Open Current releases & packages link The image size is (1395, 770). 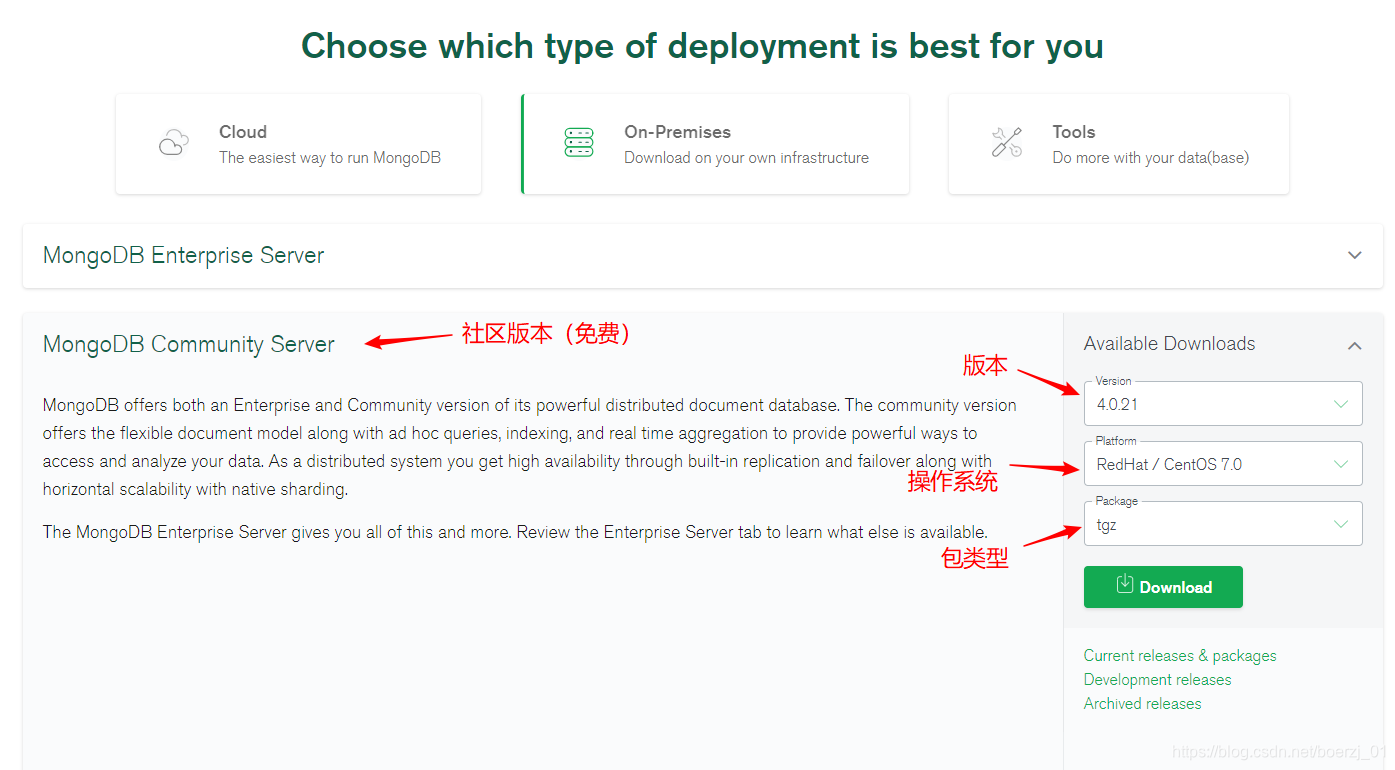(x=1180, y=656)
